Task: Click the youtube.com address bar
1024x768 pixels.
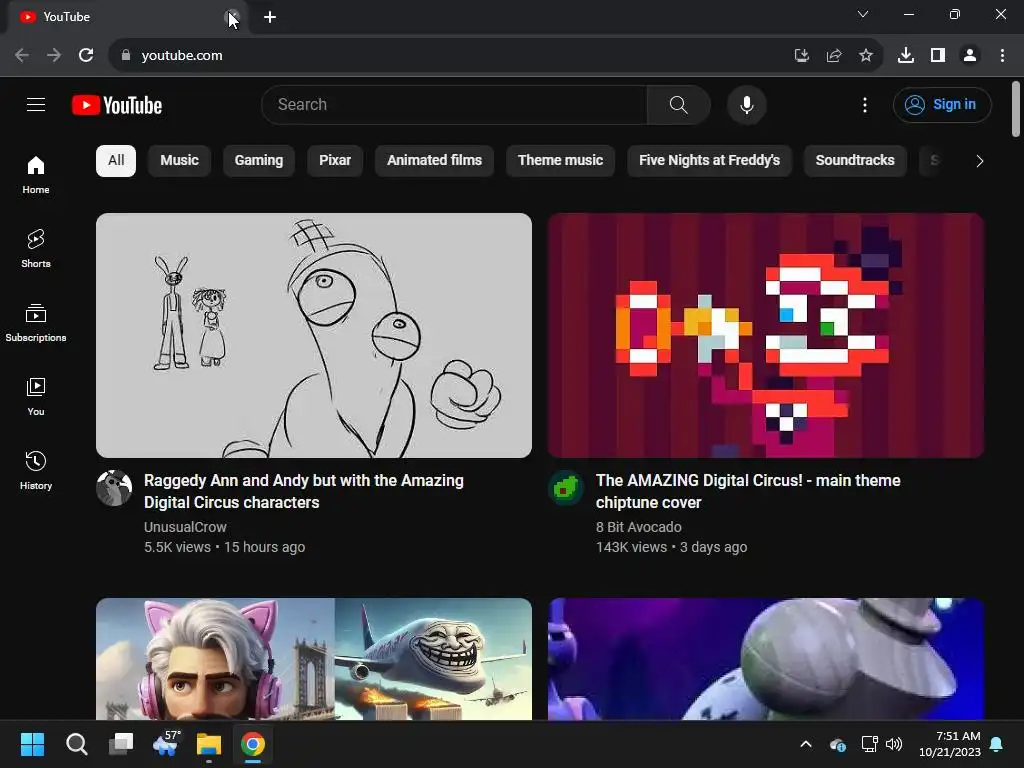Action: (x=451, y=56)
